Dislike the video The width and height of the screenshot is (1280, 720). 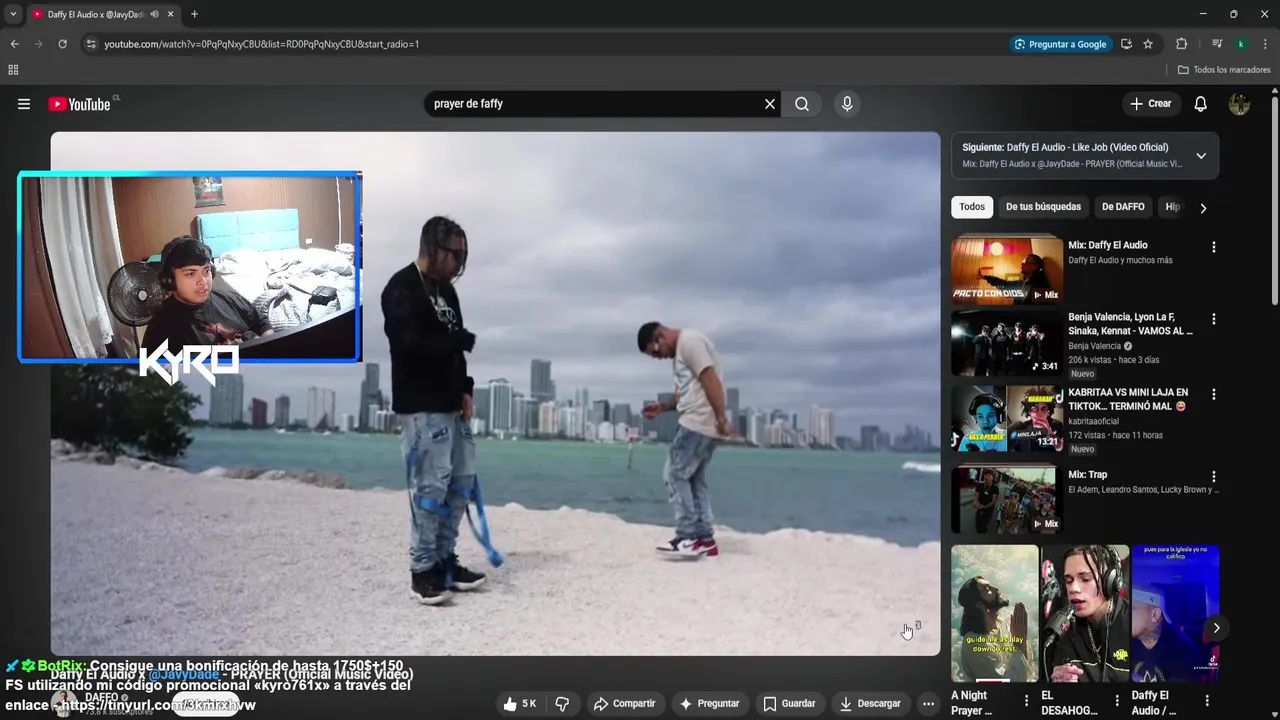(x=562, y=704)
